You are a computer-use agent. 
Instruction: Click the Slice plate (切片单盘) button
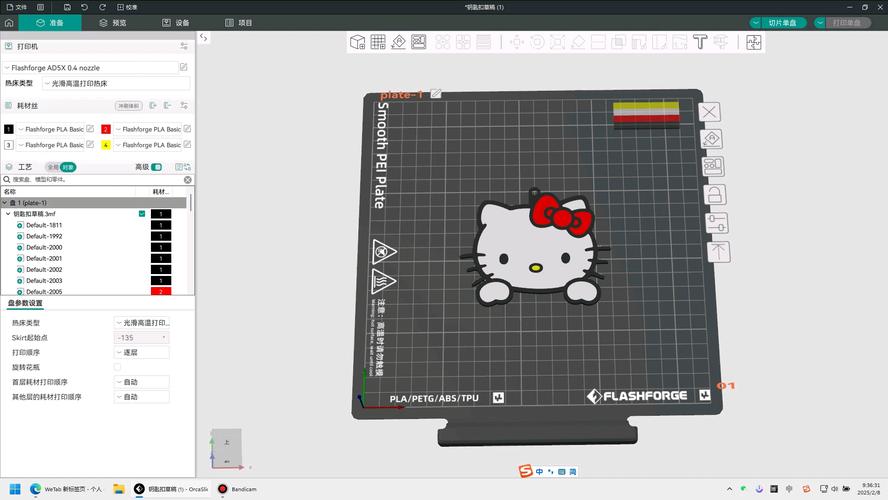coord(782,23)
